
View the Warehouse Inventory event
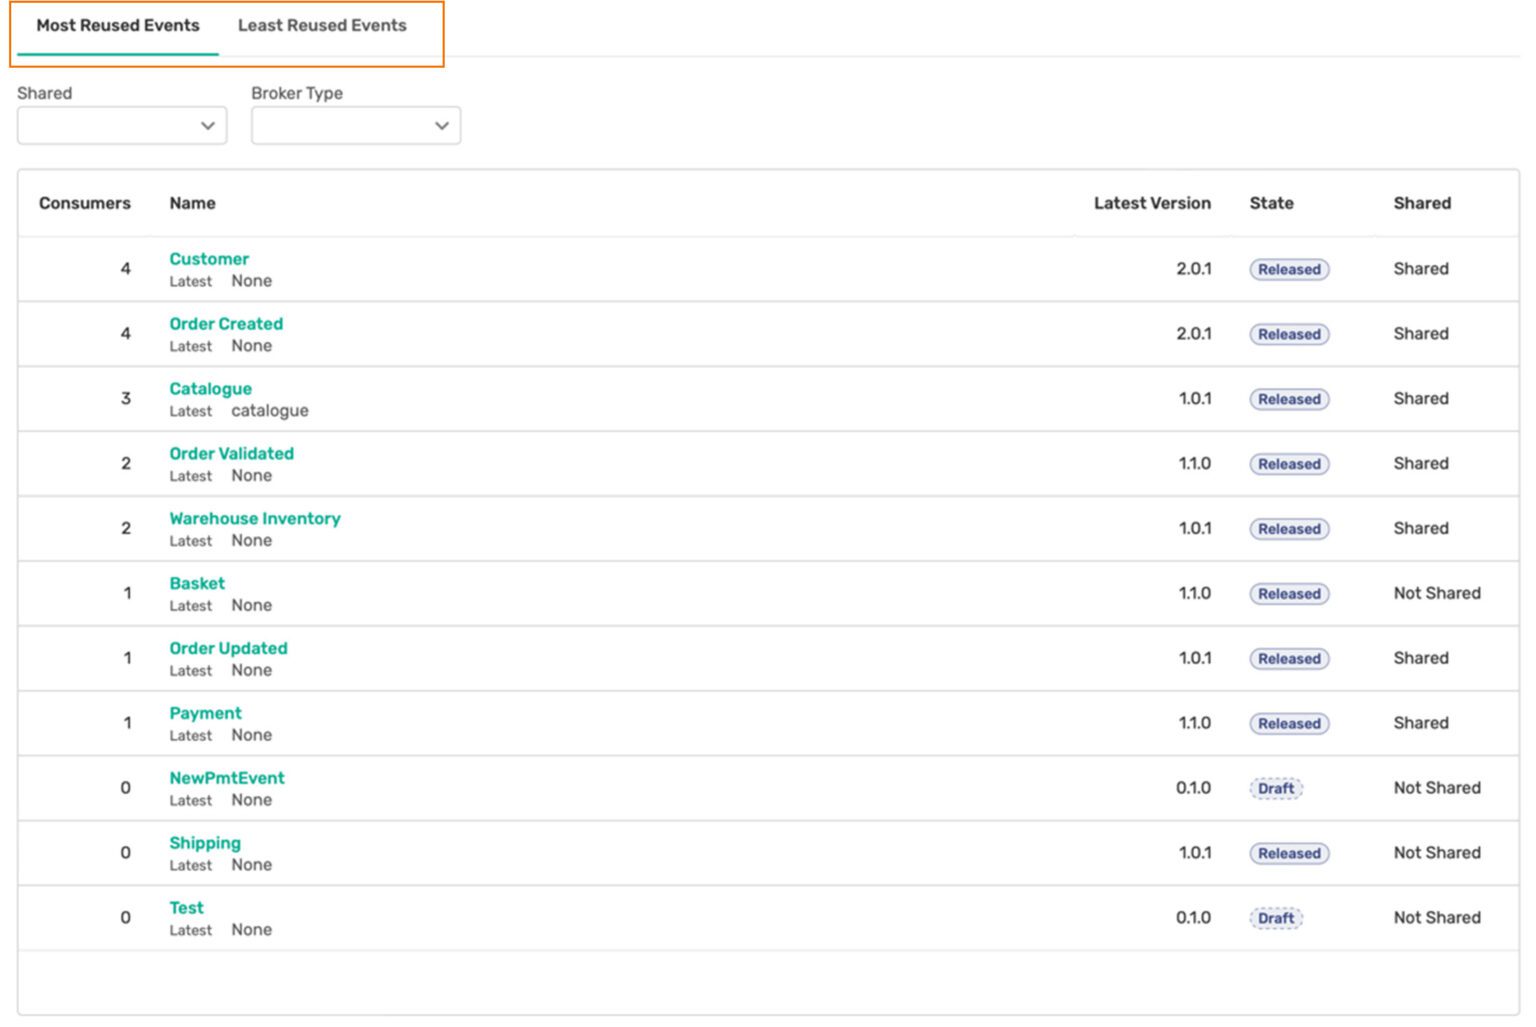click(255, 519)
